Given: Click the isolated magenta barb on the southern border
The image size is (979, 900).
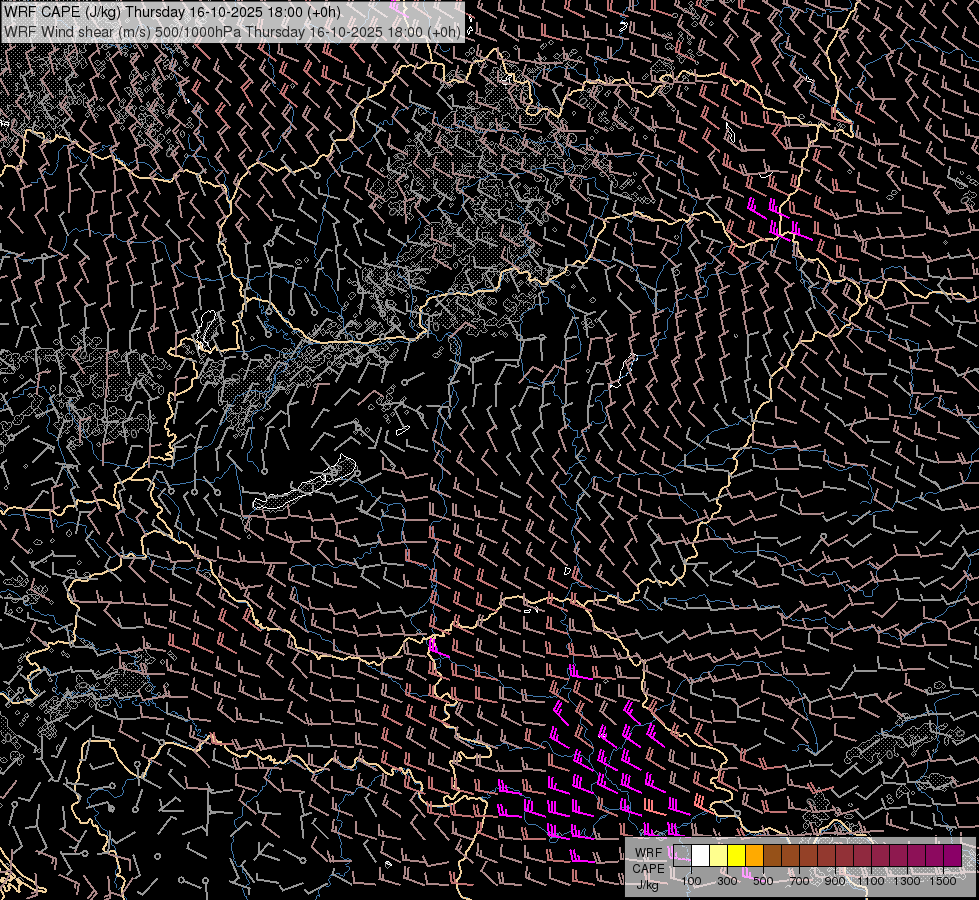Looking at the screenshot, I should point(433,644).
